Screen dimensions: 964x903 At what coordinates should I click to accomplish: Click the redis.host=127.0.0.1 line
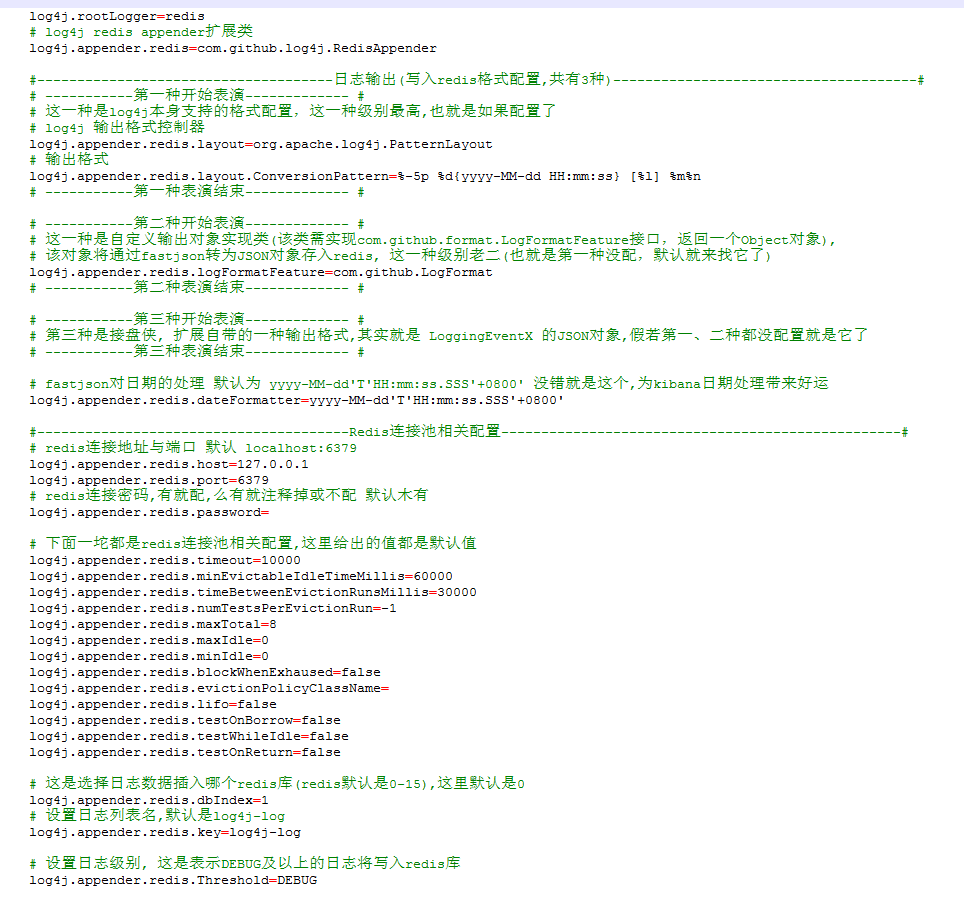coord(169,464)
